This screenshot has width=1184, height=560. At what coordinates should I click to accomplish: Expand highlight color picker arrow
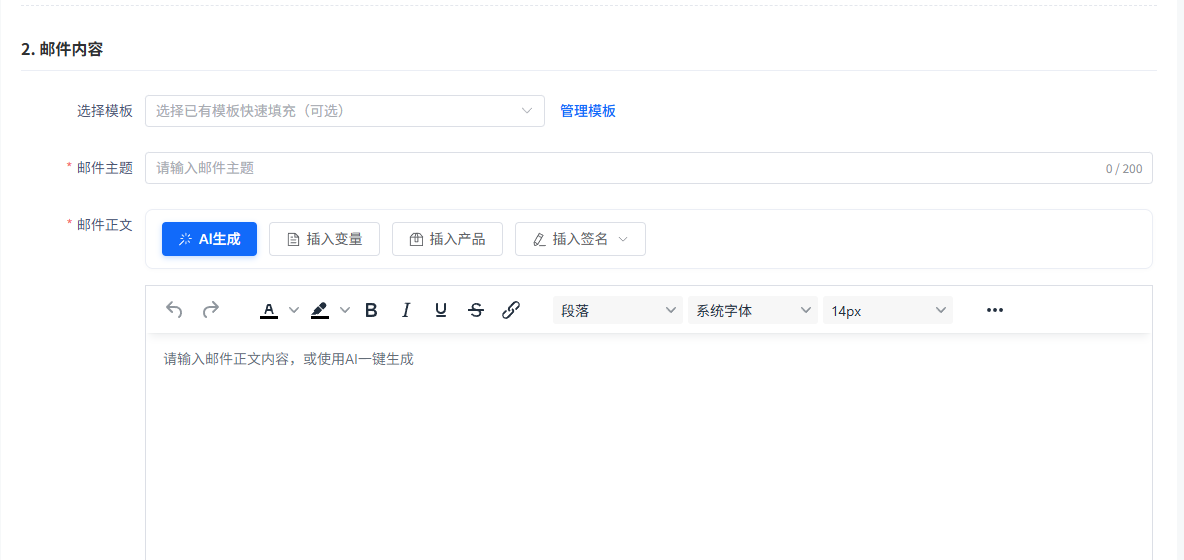tap(345, 310)
